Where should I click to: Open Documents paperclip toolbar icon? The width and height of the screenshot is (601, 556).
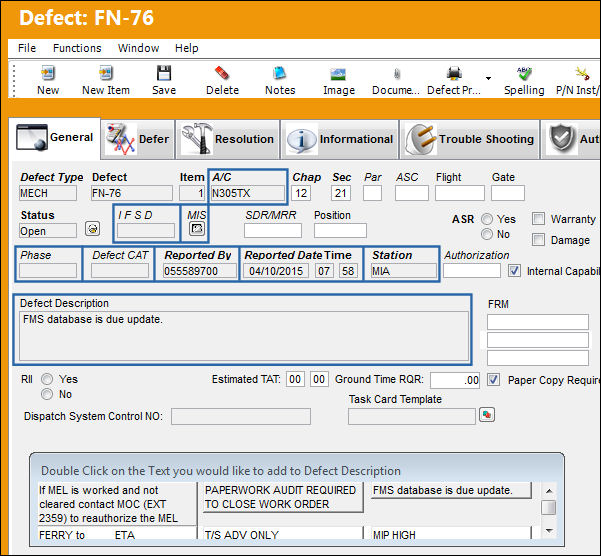pyautogui.click(x=397, y=73)
